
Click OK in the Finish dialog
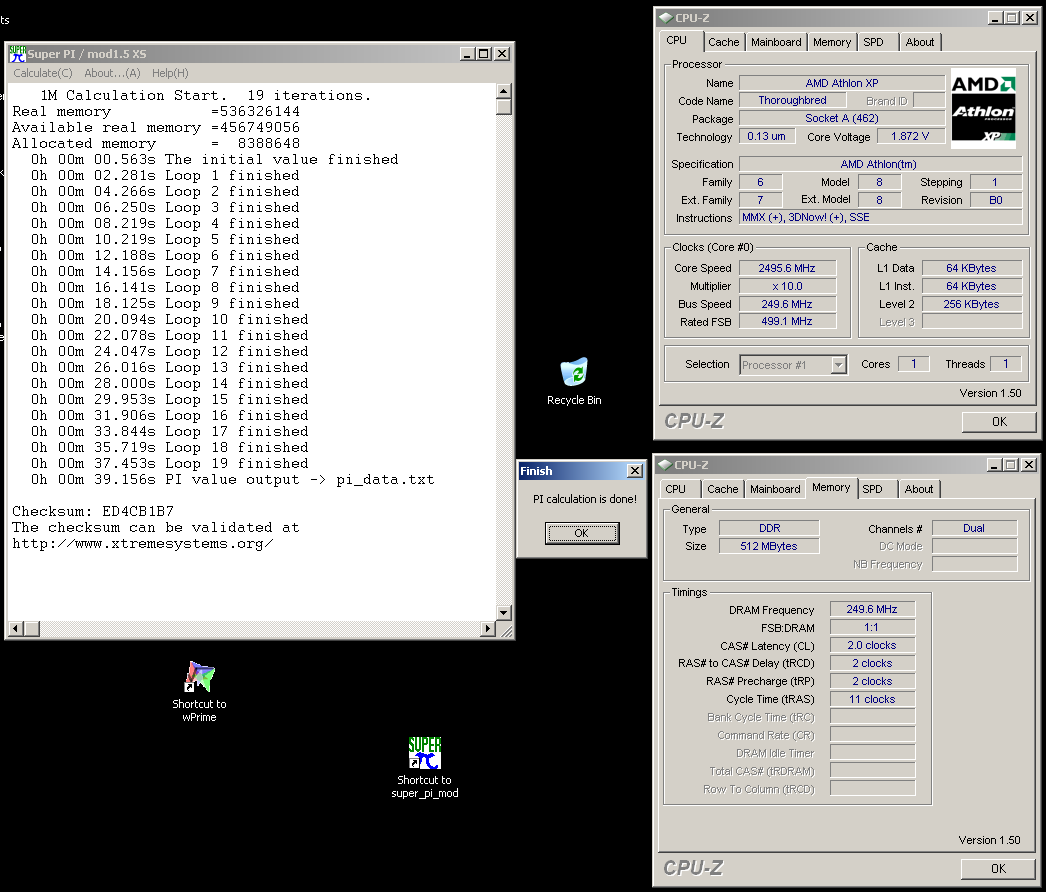(x=582, y=533)
